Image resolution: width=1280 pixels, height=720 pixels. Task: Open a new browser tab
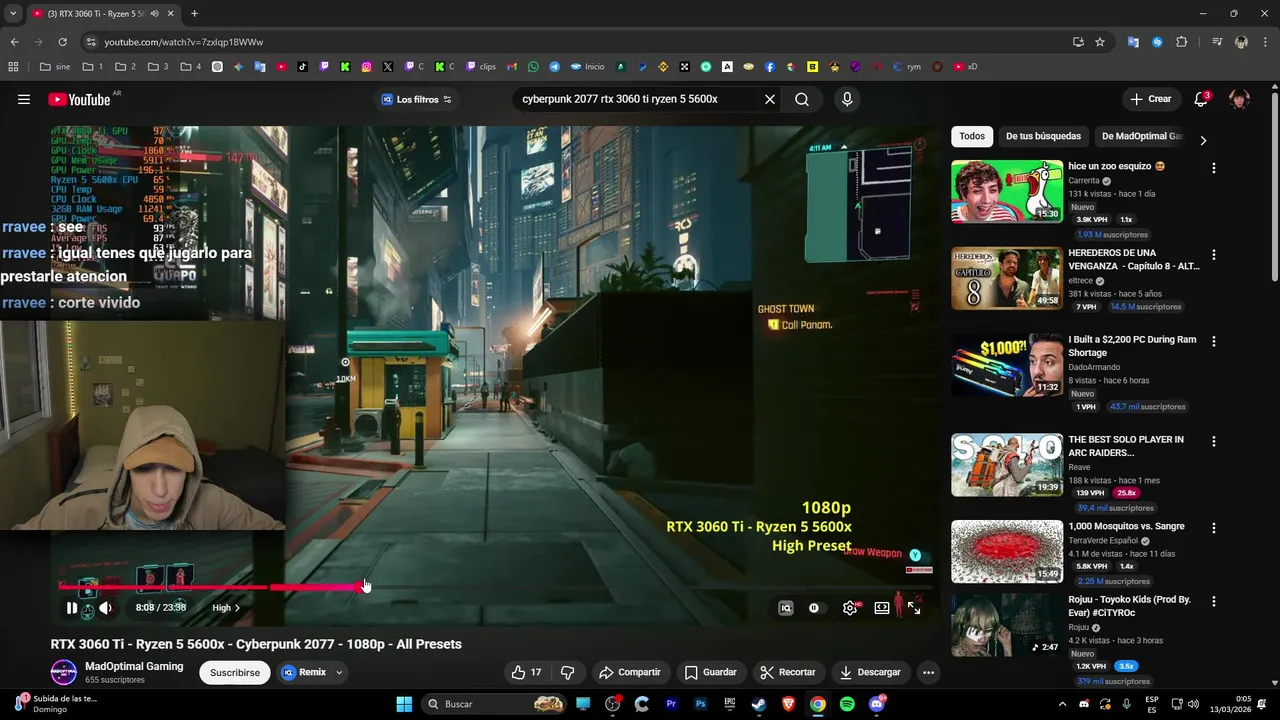194,14
